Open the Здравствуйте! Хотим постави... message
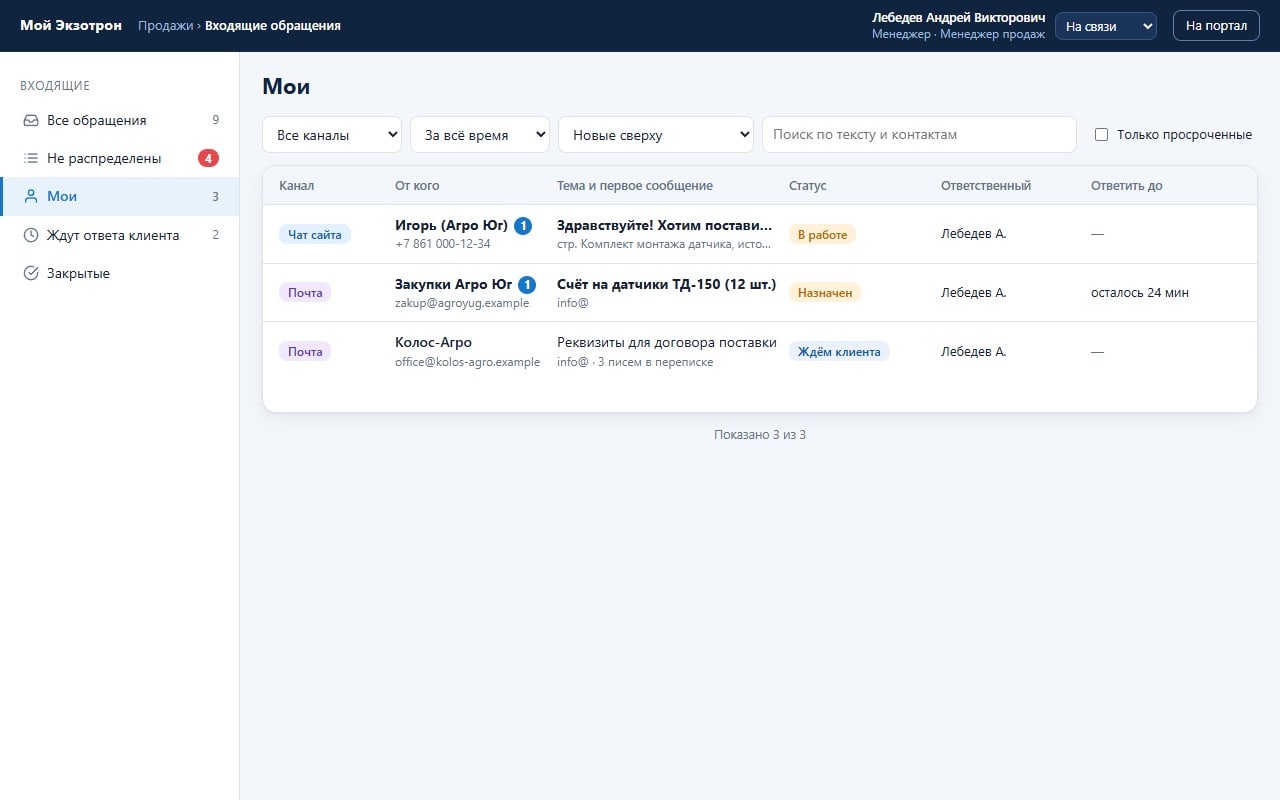 click(665, 226)
